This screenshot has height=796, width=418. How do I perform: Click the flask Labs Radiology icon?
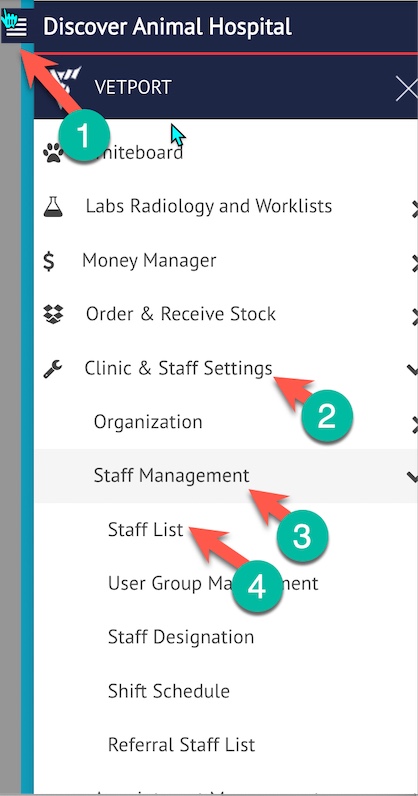tap(53, 207)
